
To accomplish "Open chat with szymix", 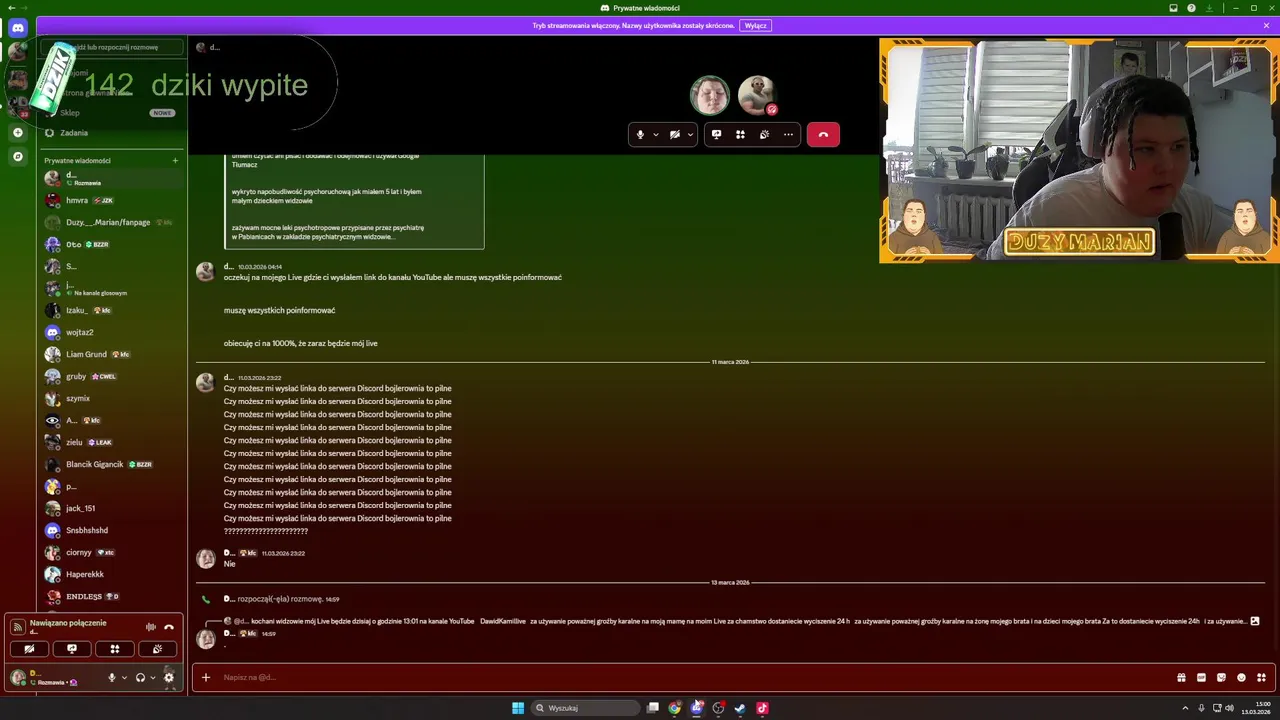I will pyautogui.click(x=112, y=398).
